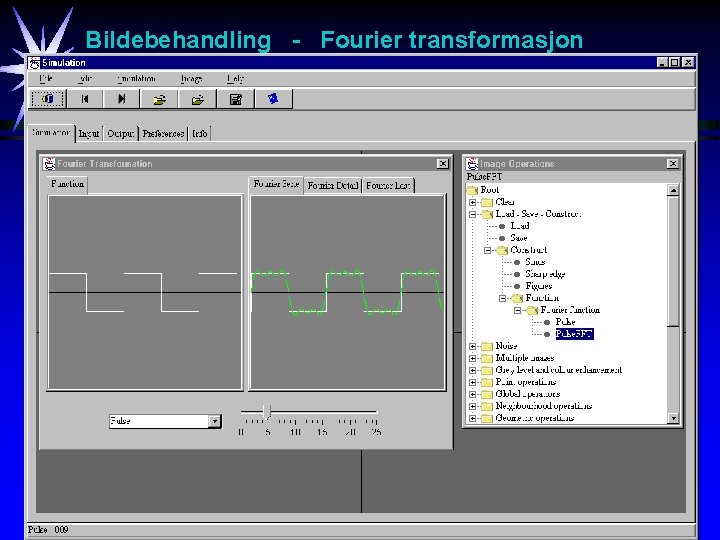Click the first open-folder toolbar icon

point(159,99)
